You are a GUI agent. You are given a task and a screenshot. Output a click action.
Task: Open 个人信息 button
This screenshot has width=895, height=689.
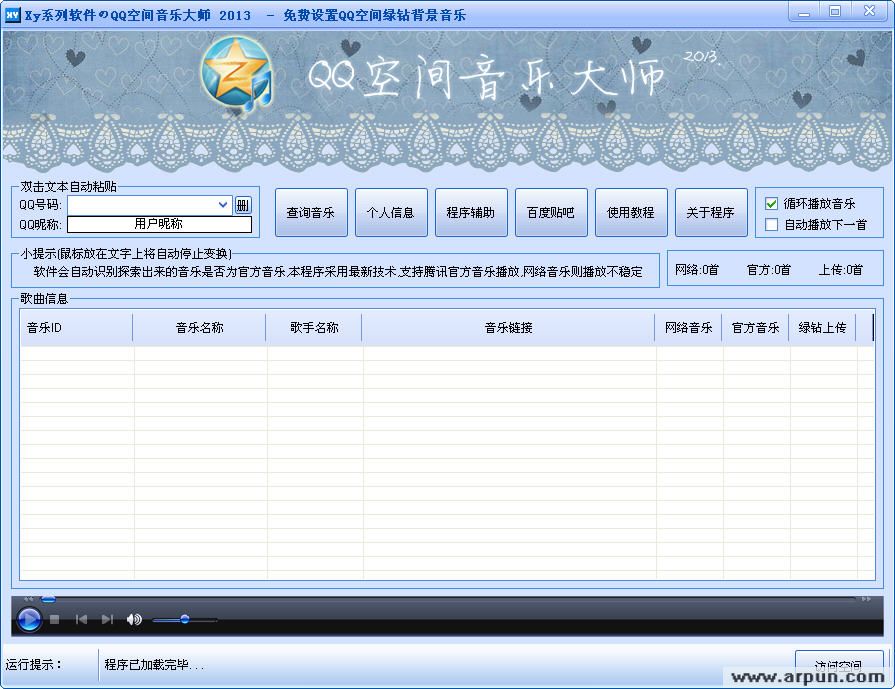391,212
